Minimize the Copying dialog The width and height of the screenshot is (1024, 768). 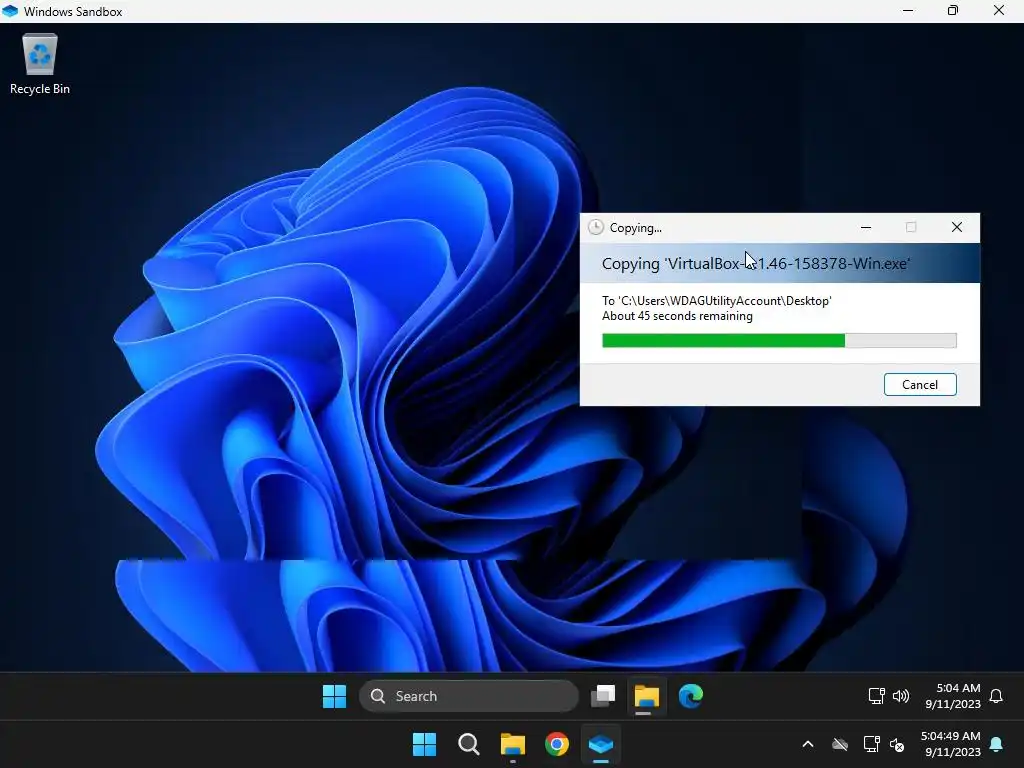pyautogui.click(x=866, y=227)
